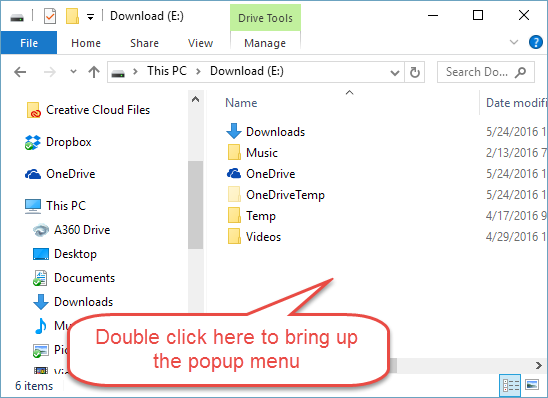Click the navigation pane scroll up arrow
This screenshot has height=398, width=548.
(196, 99)
